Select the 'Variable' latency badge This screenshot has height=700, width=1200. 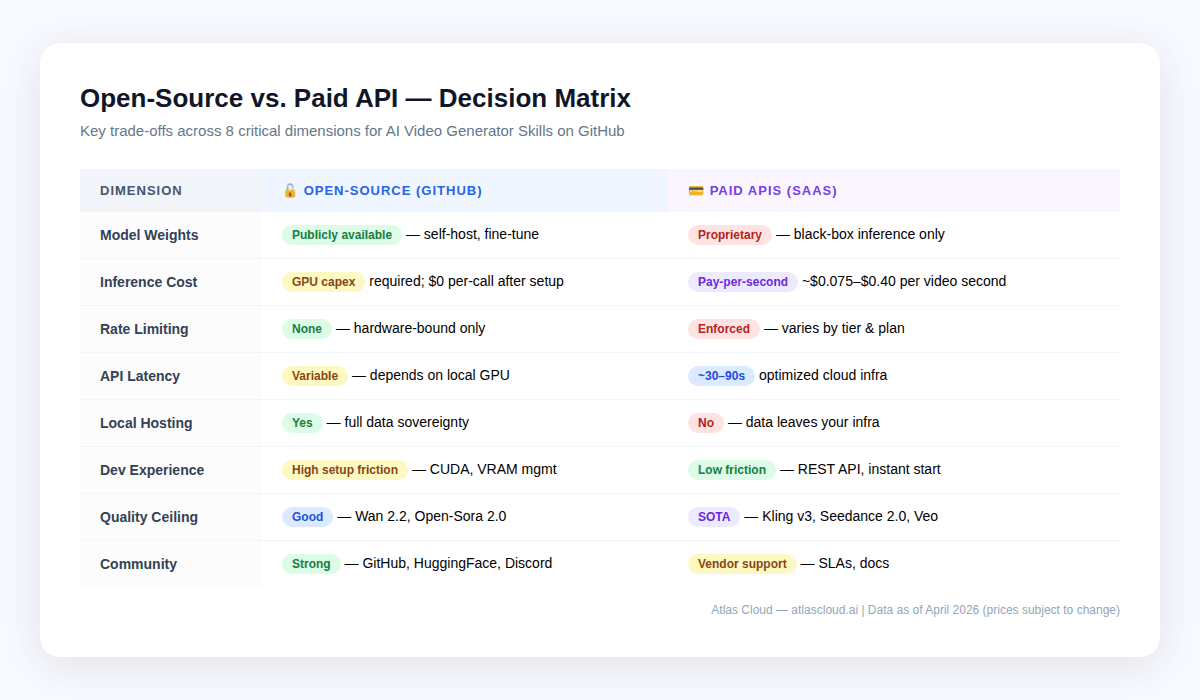click(314, 376)
